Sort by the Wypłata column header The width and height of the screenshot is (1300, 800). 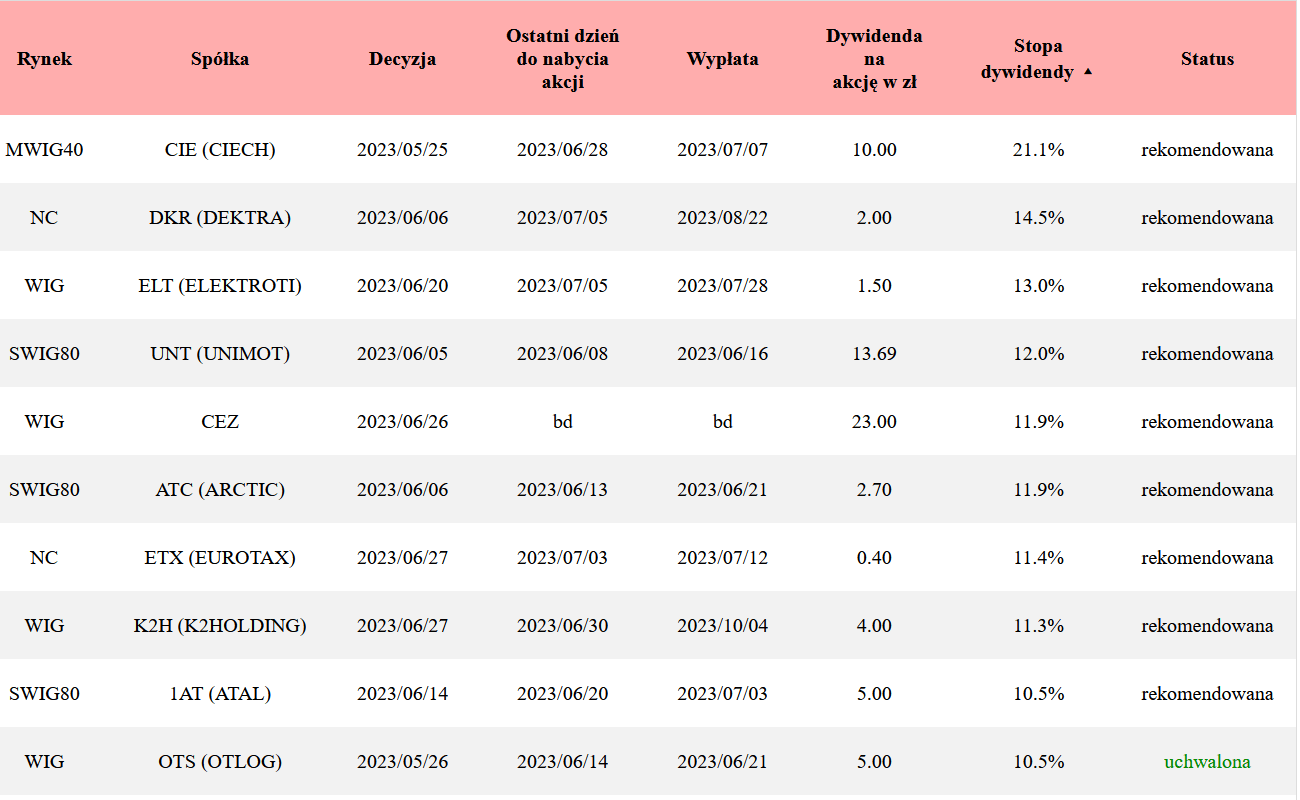[x=722, y=59]
